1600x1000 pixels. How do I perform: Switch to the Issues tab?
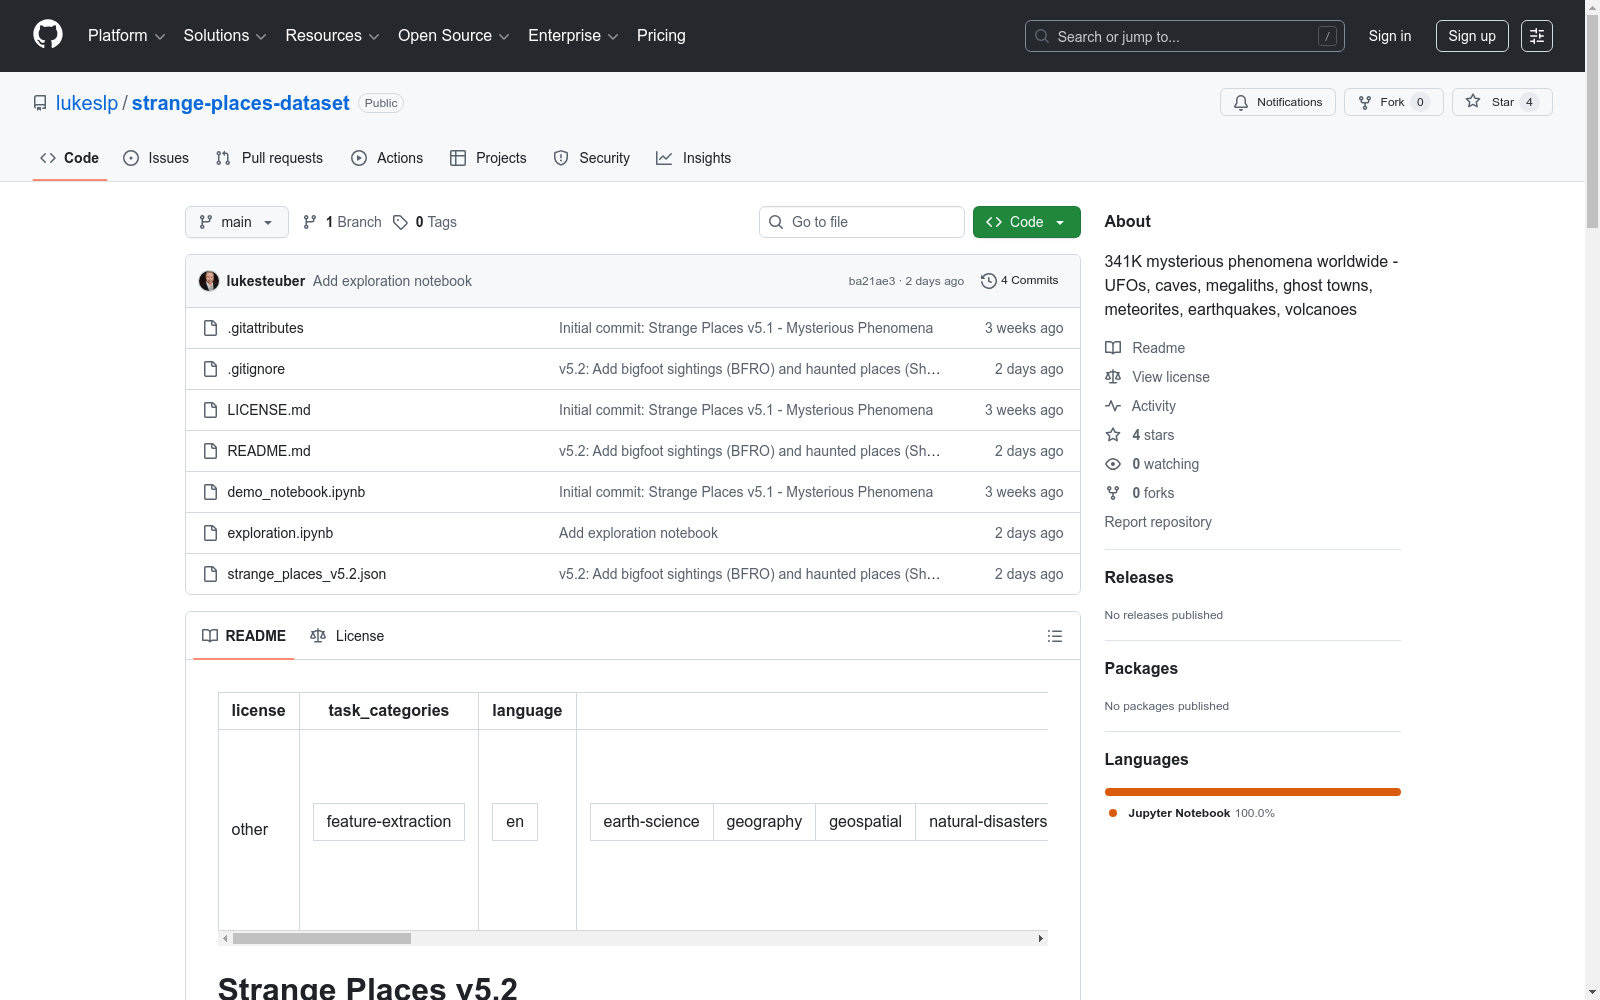pos(156,158)
